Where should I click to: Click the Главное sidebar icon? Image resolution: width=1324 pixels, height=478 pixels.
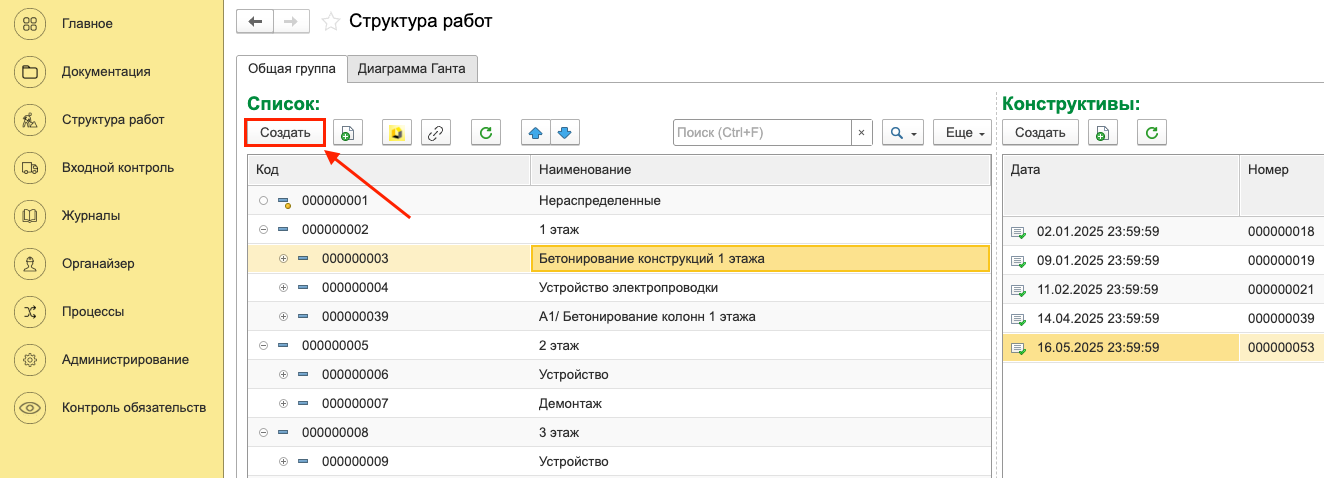pos(30,23)
